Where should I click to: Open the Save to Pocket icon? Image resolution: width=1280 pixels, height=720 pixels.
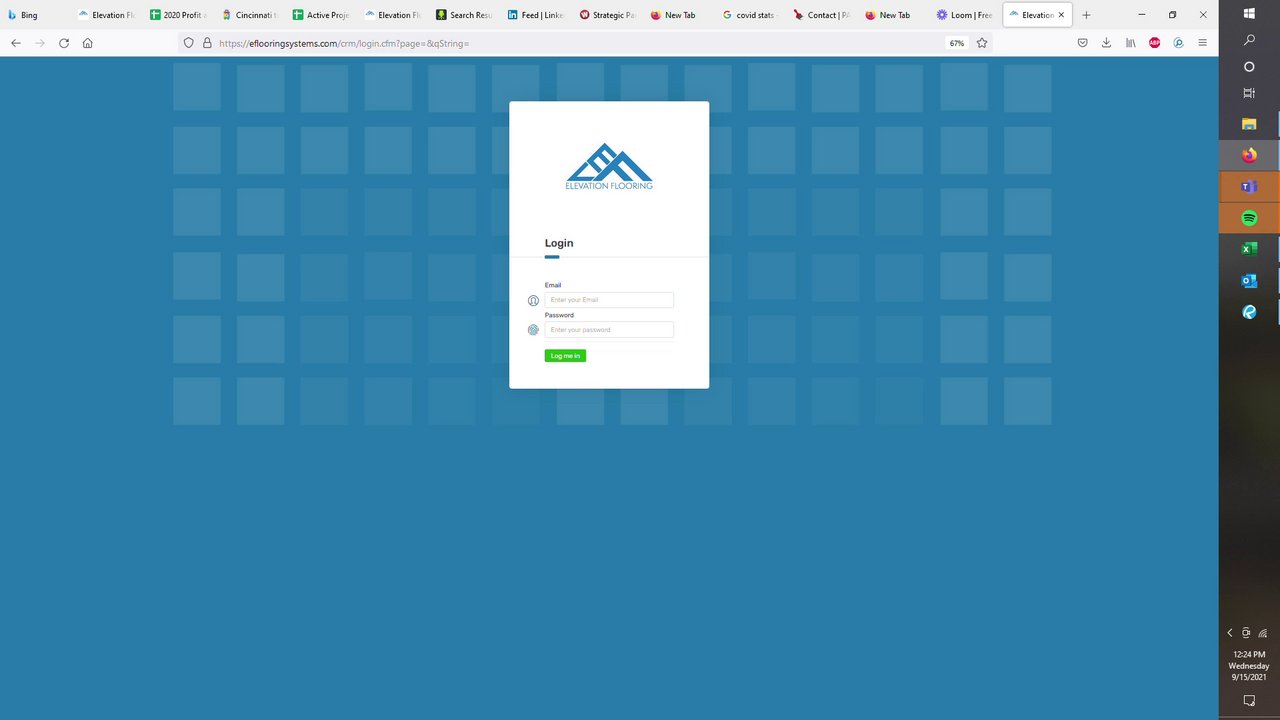[x=1082, y=43]
